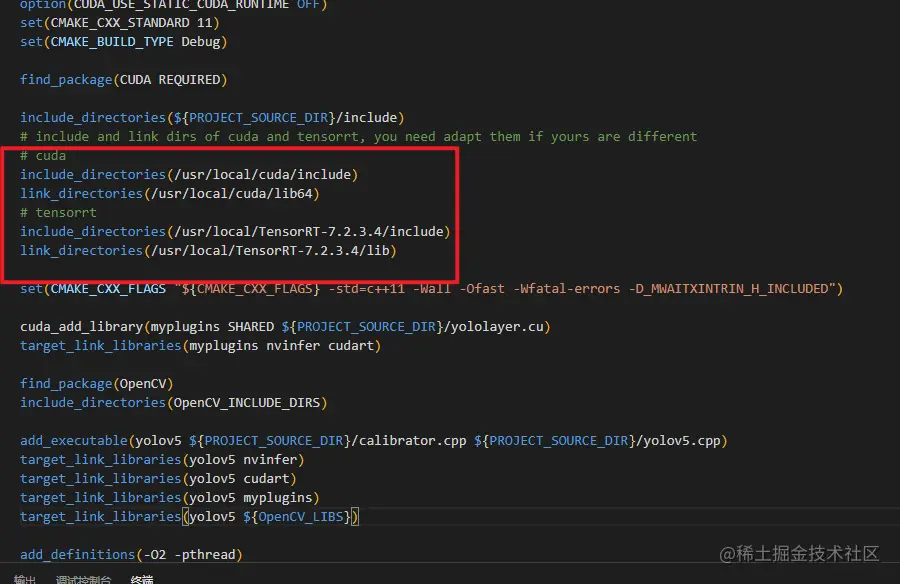Screen dimensions: 900x584
Task: Click target_link_libraries(yolov5 cudart) line
Action: [158, 478]
